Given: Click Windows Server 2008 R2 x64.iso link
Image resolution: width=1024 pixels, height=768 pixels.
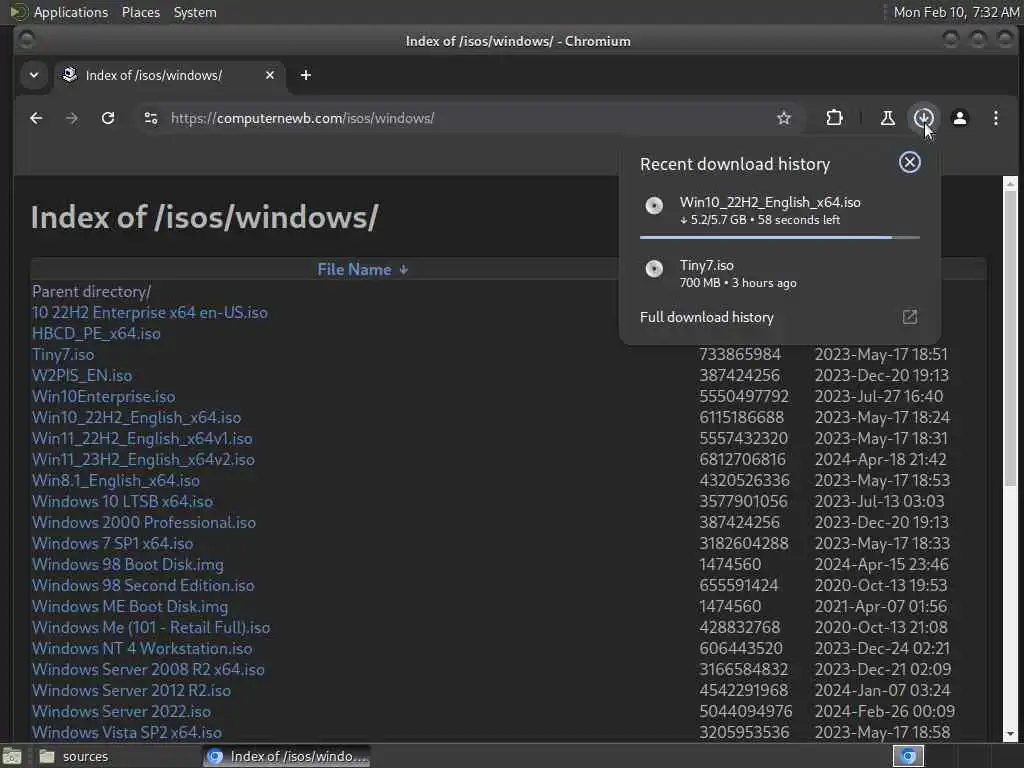Looking at the screenshot, I should pyautogui.click(x=148, y=669).
